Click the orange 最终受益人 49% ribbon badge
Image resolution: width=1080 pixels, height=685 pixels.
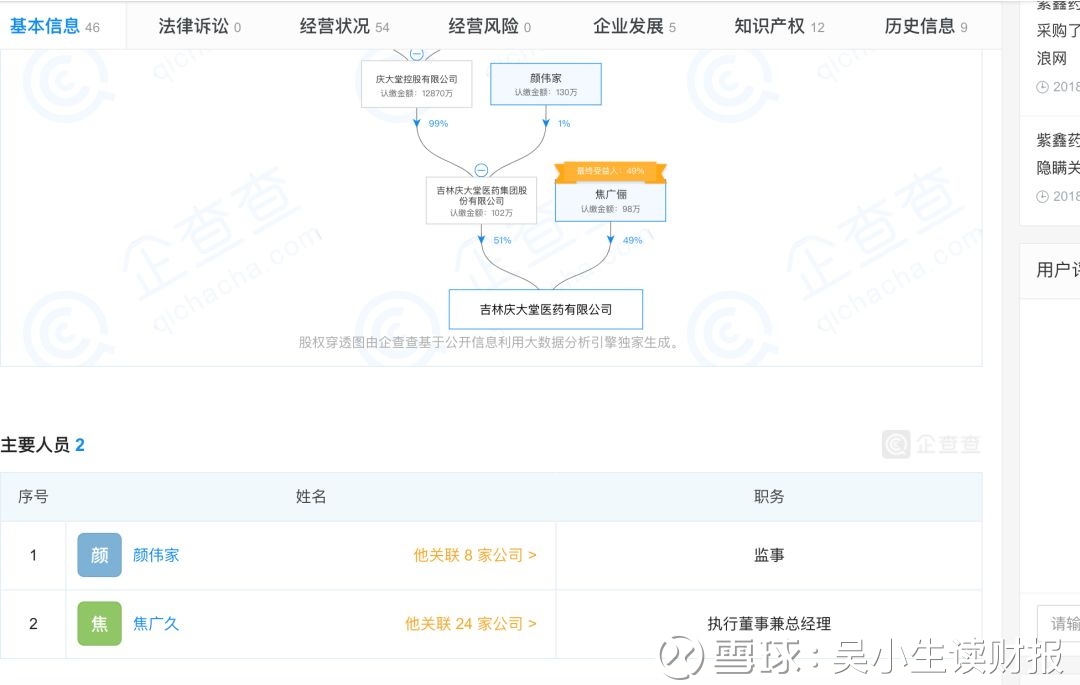pyautogui.click(x=610, y=171)
